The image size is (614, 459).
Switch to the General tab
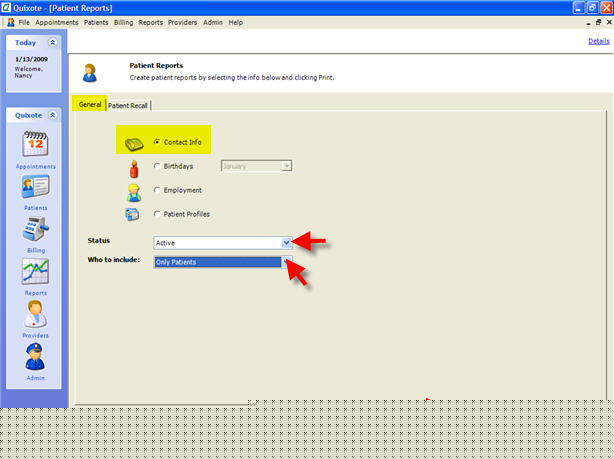coord(90,105)
